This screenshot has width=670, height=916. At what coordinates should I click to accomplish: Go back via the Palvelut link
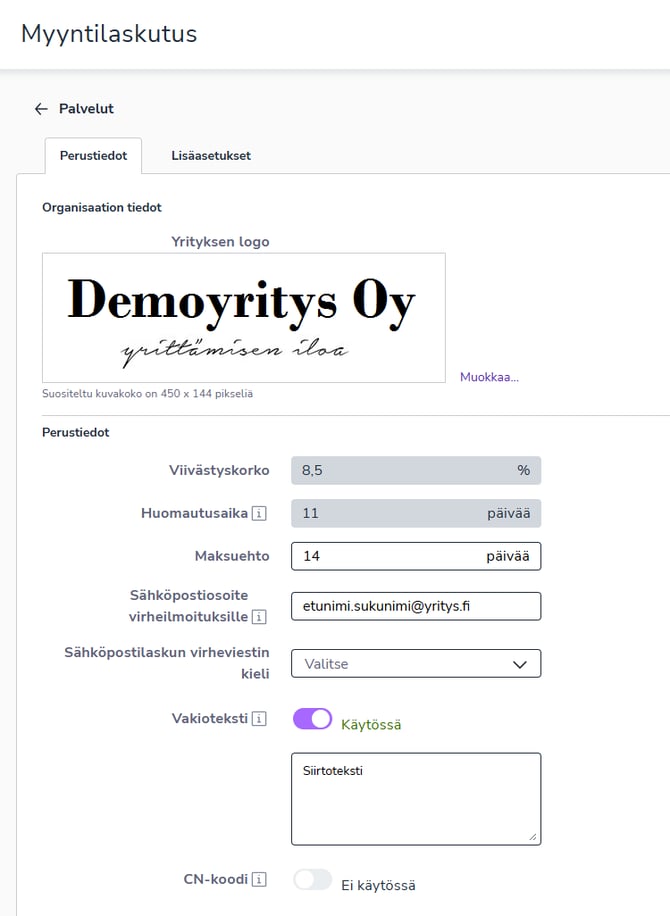point(86,108)
